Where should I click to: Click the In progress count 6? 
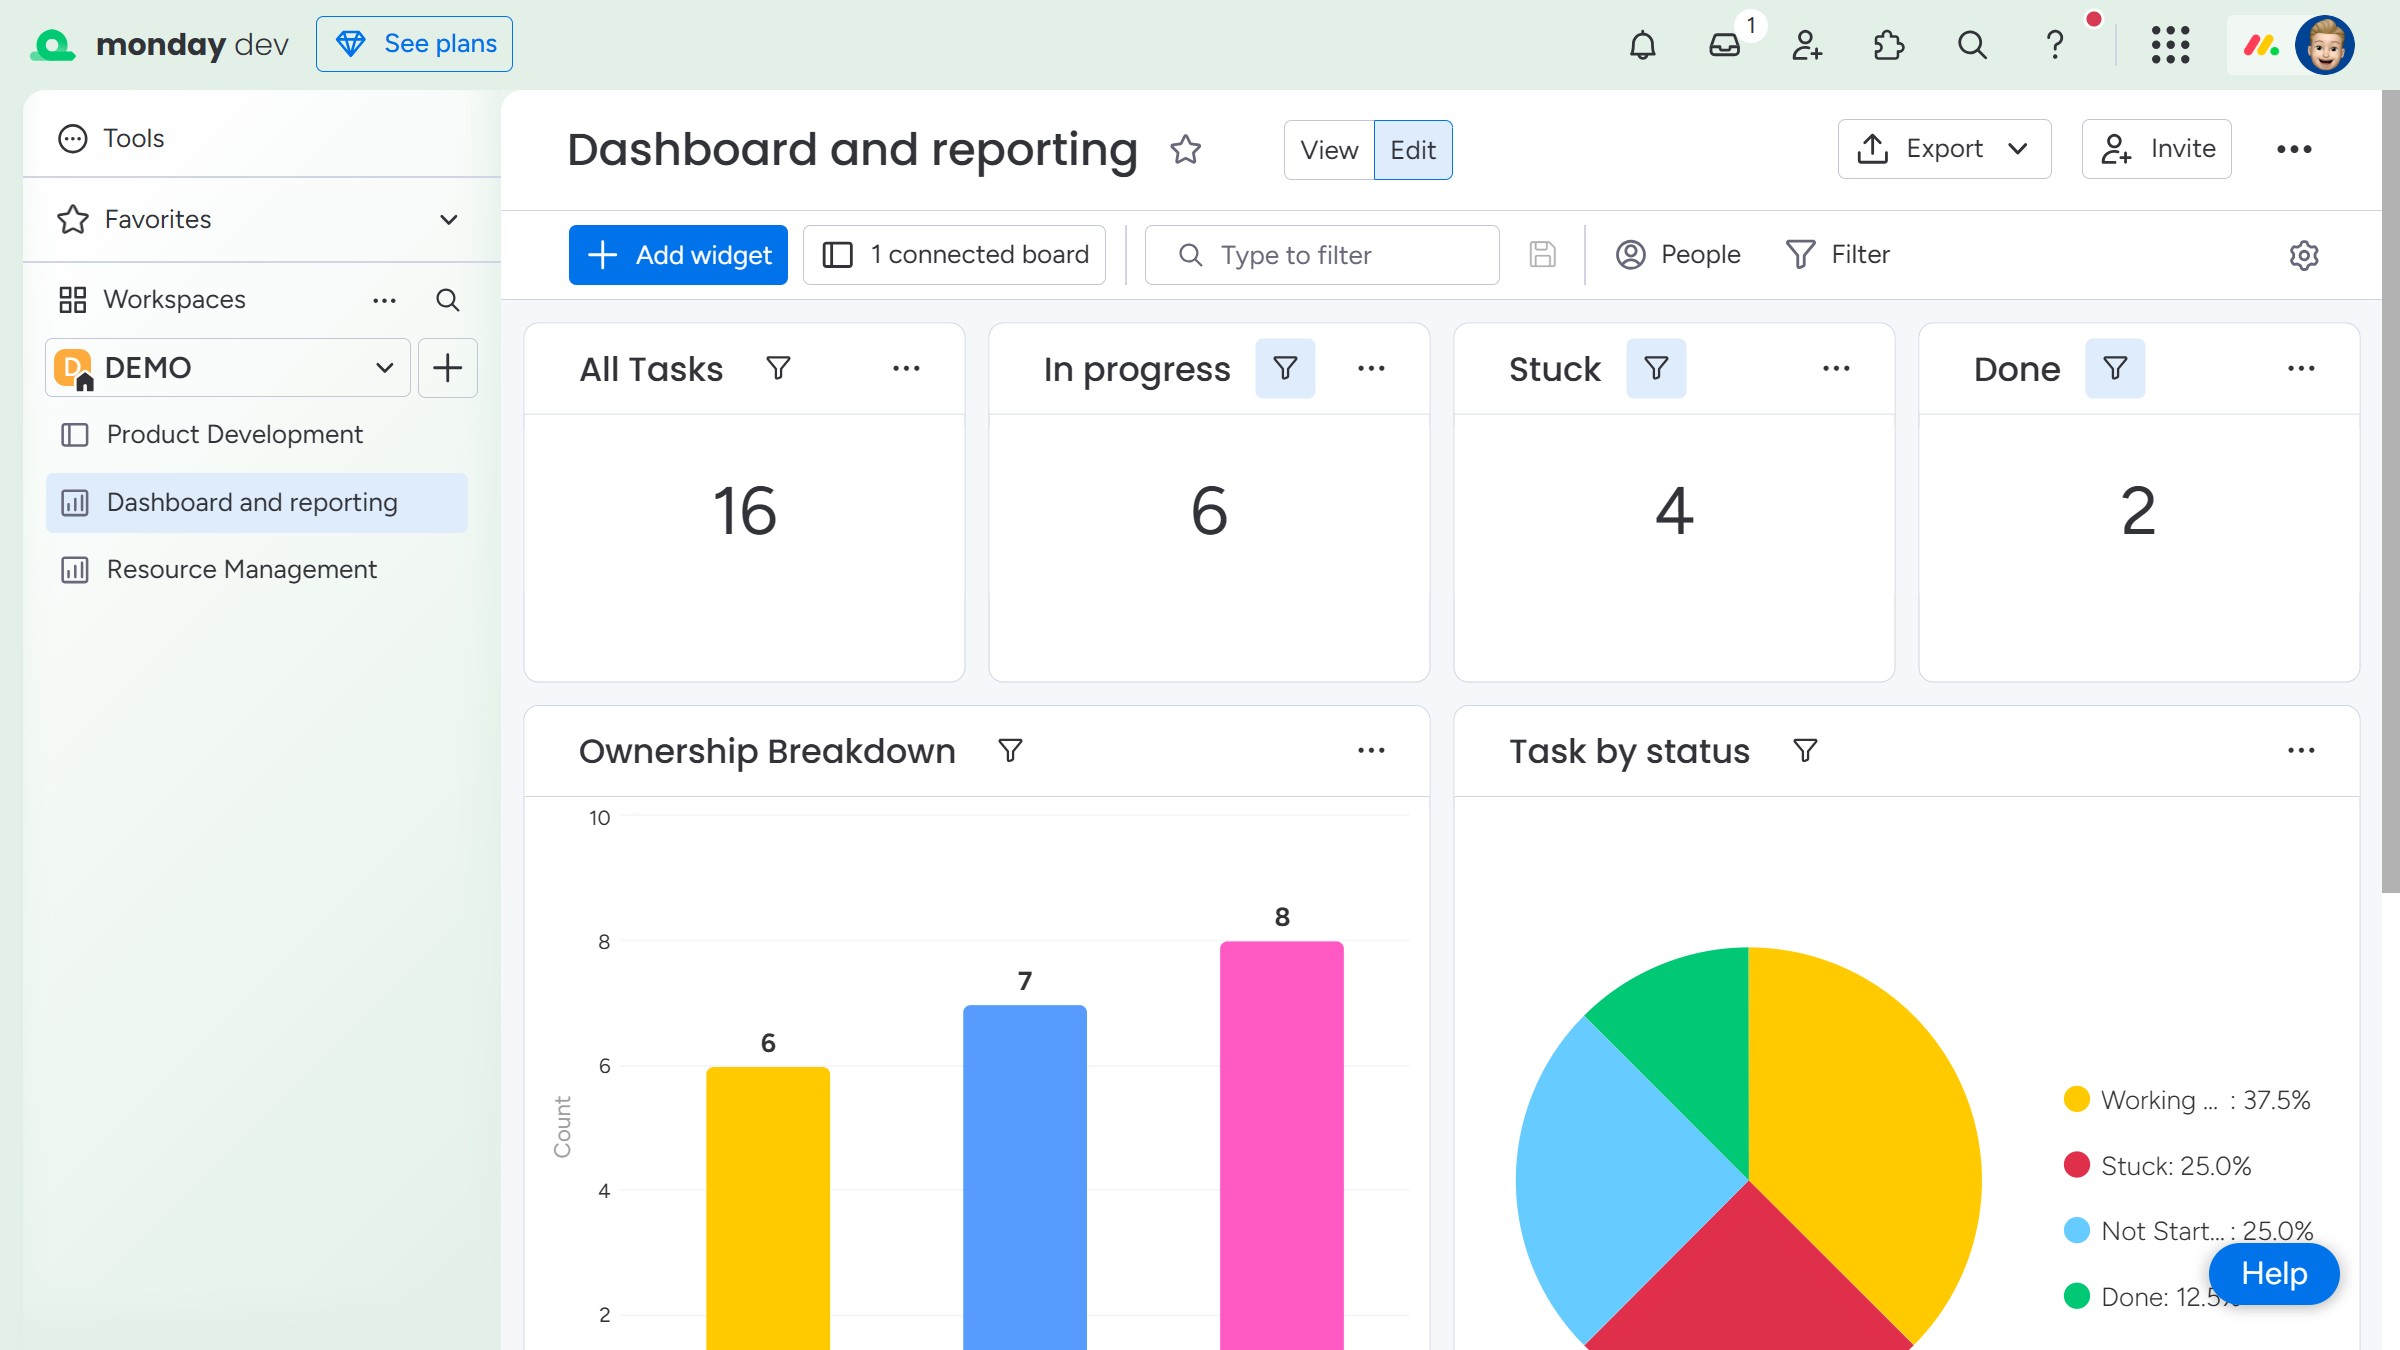pyautogui.click(x=1209, y=511)
